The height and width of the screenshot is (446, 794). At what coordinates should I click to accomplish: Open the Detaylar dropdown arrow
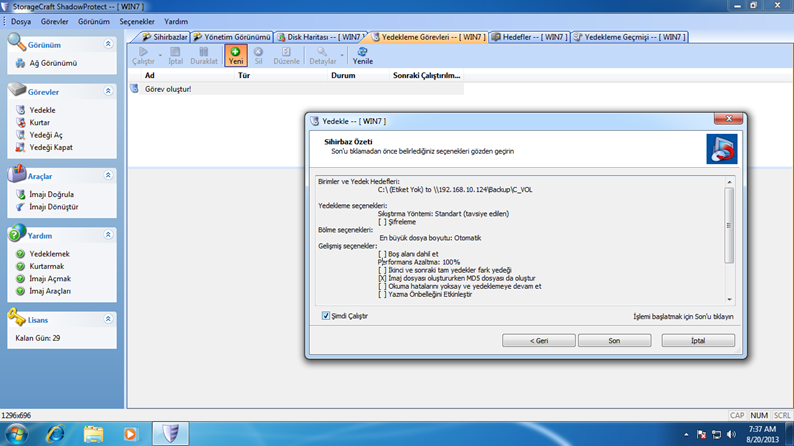[342, 55]
